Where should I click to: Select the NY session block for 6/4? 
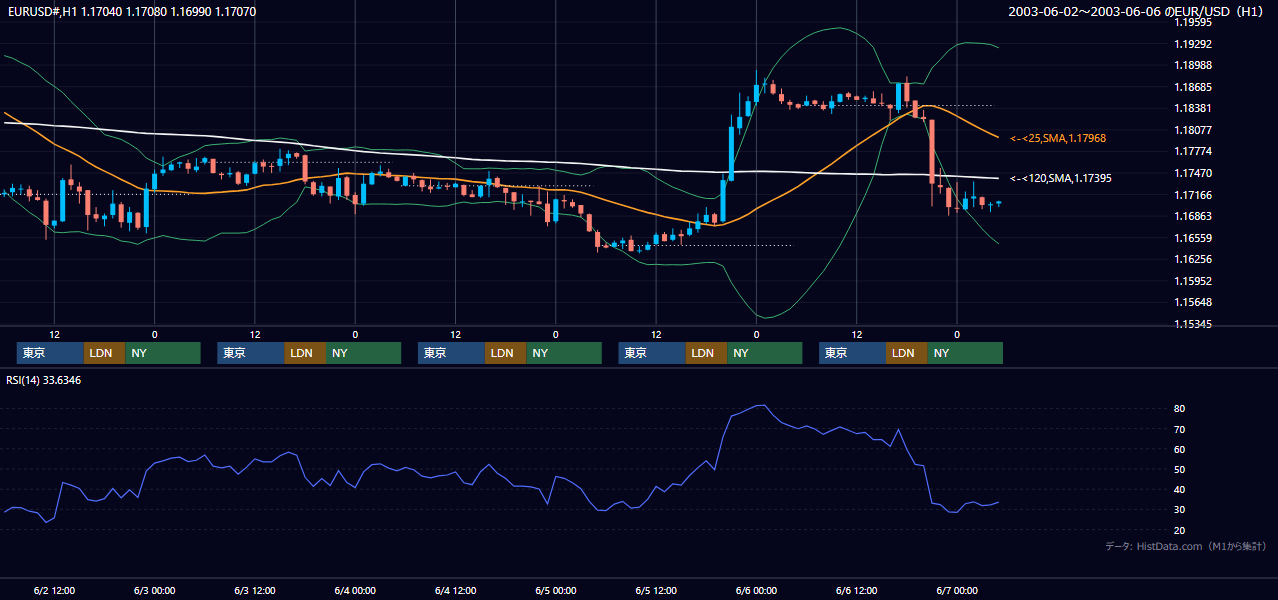(564, 353)
